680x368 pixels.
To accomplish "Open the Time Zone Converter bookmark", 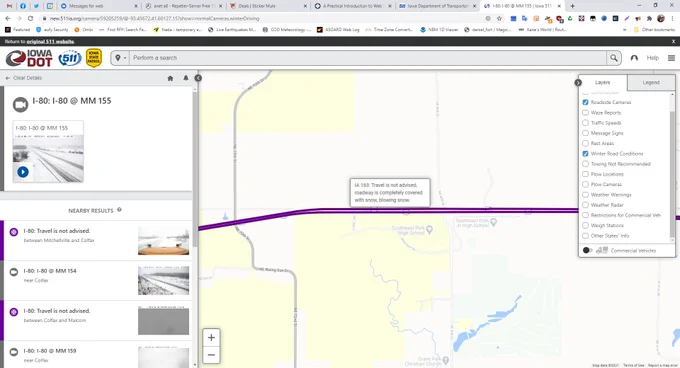I will coord(389,30).
